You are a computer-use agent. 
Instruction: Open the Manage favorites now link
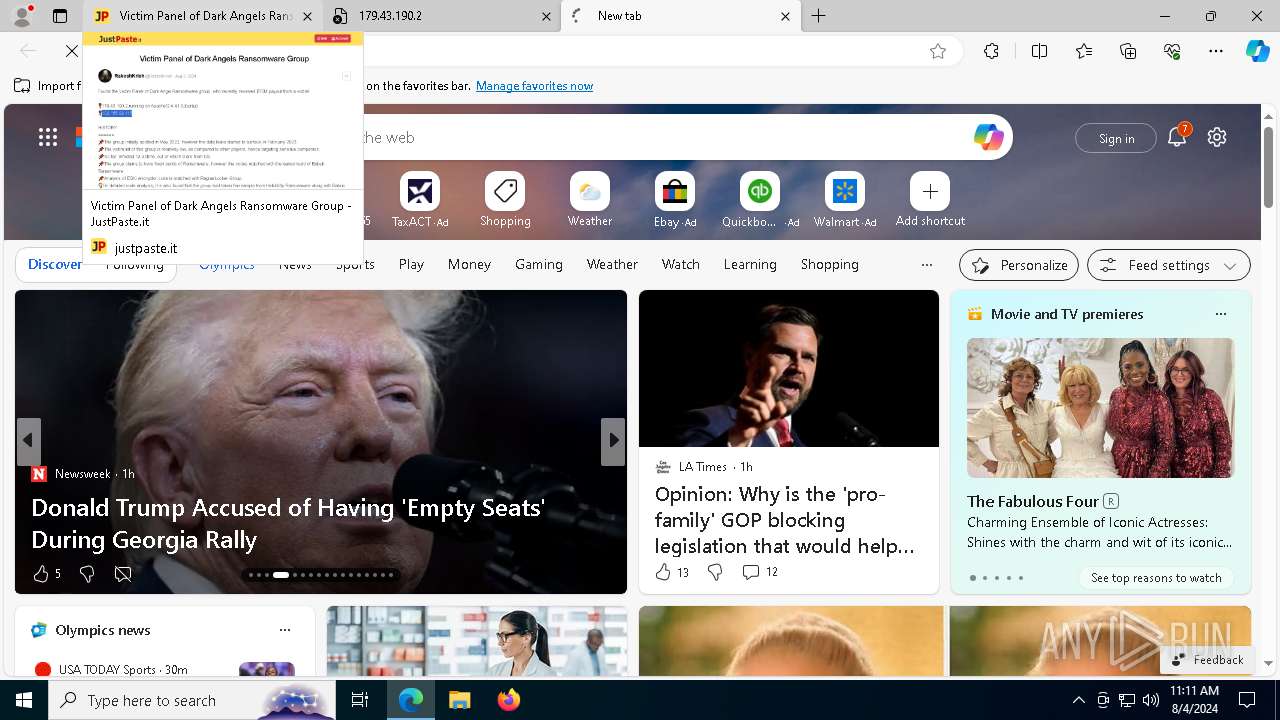[x=534, y=86]
